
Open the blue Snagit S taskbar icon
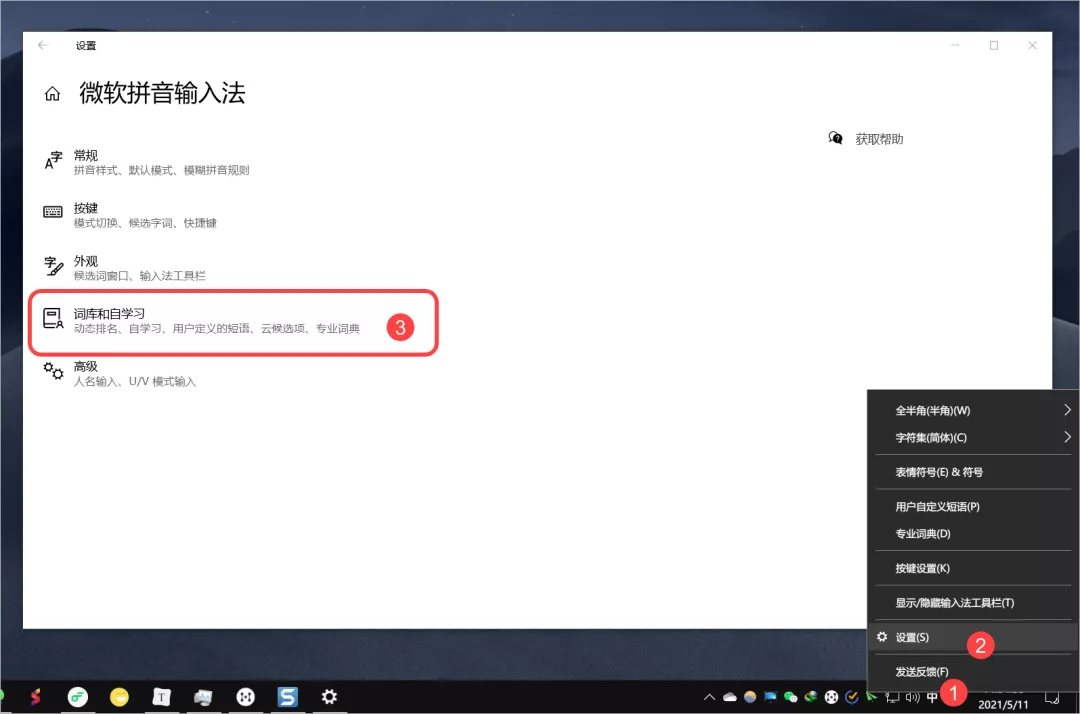[x=287, y=697]
